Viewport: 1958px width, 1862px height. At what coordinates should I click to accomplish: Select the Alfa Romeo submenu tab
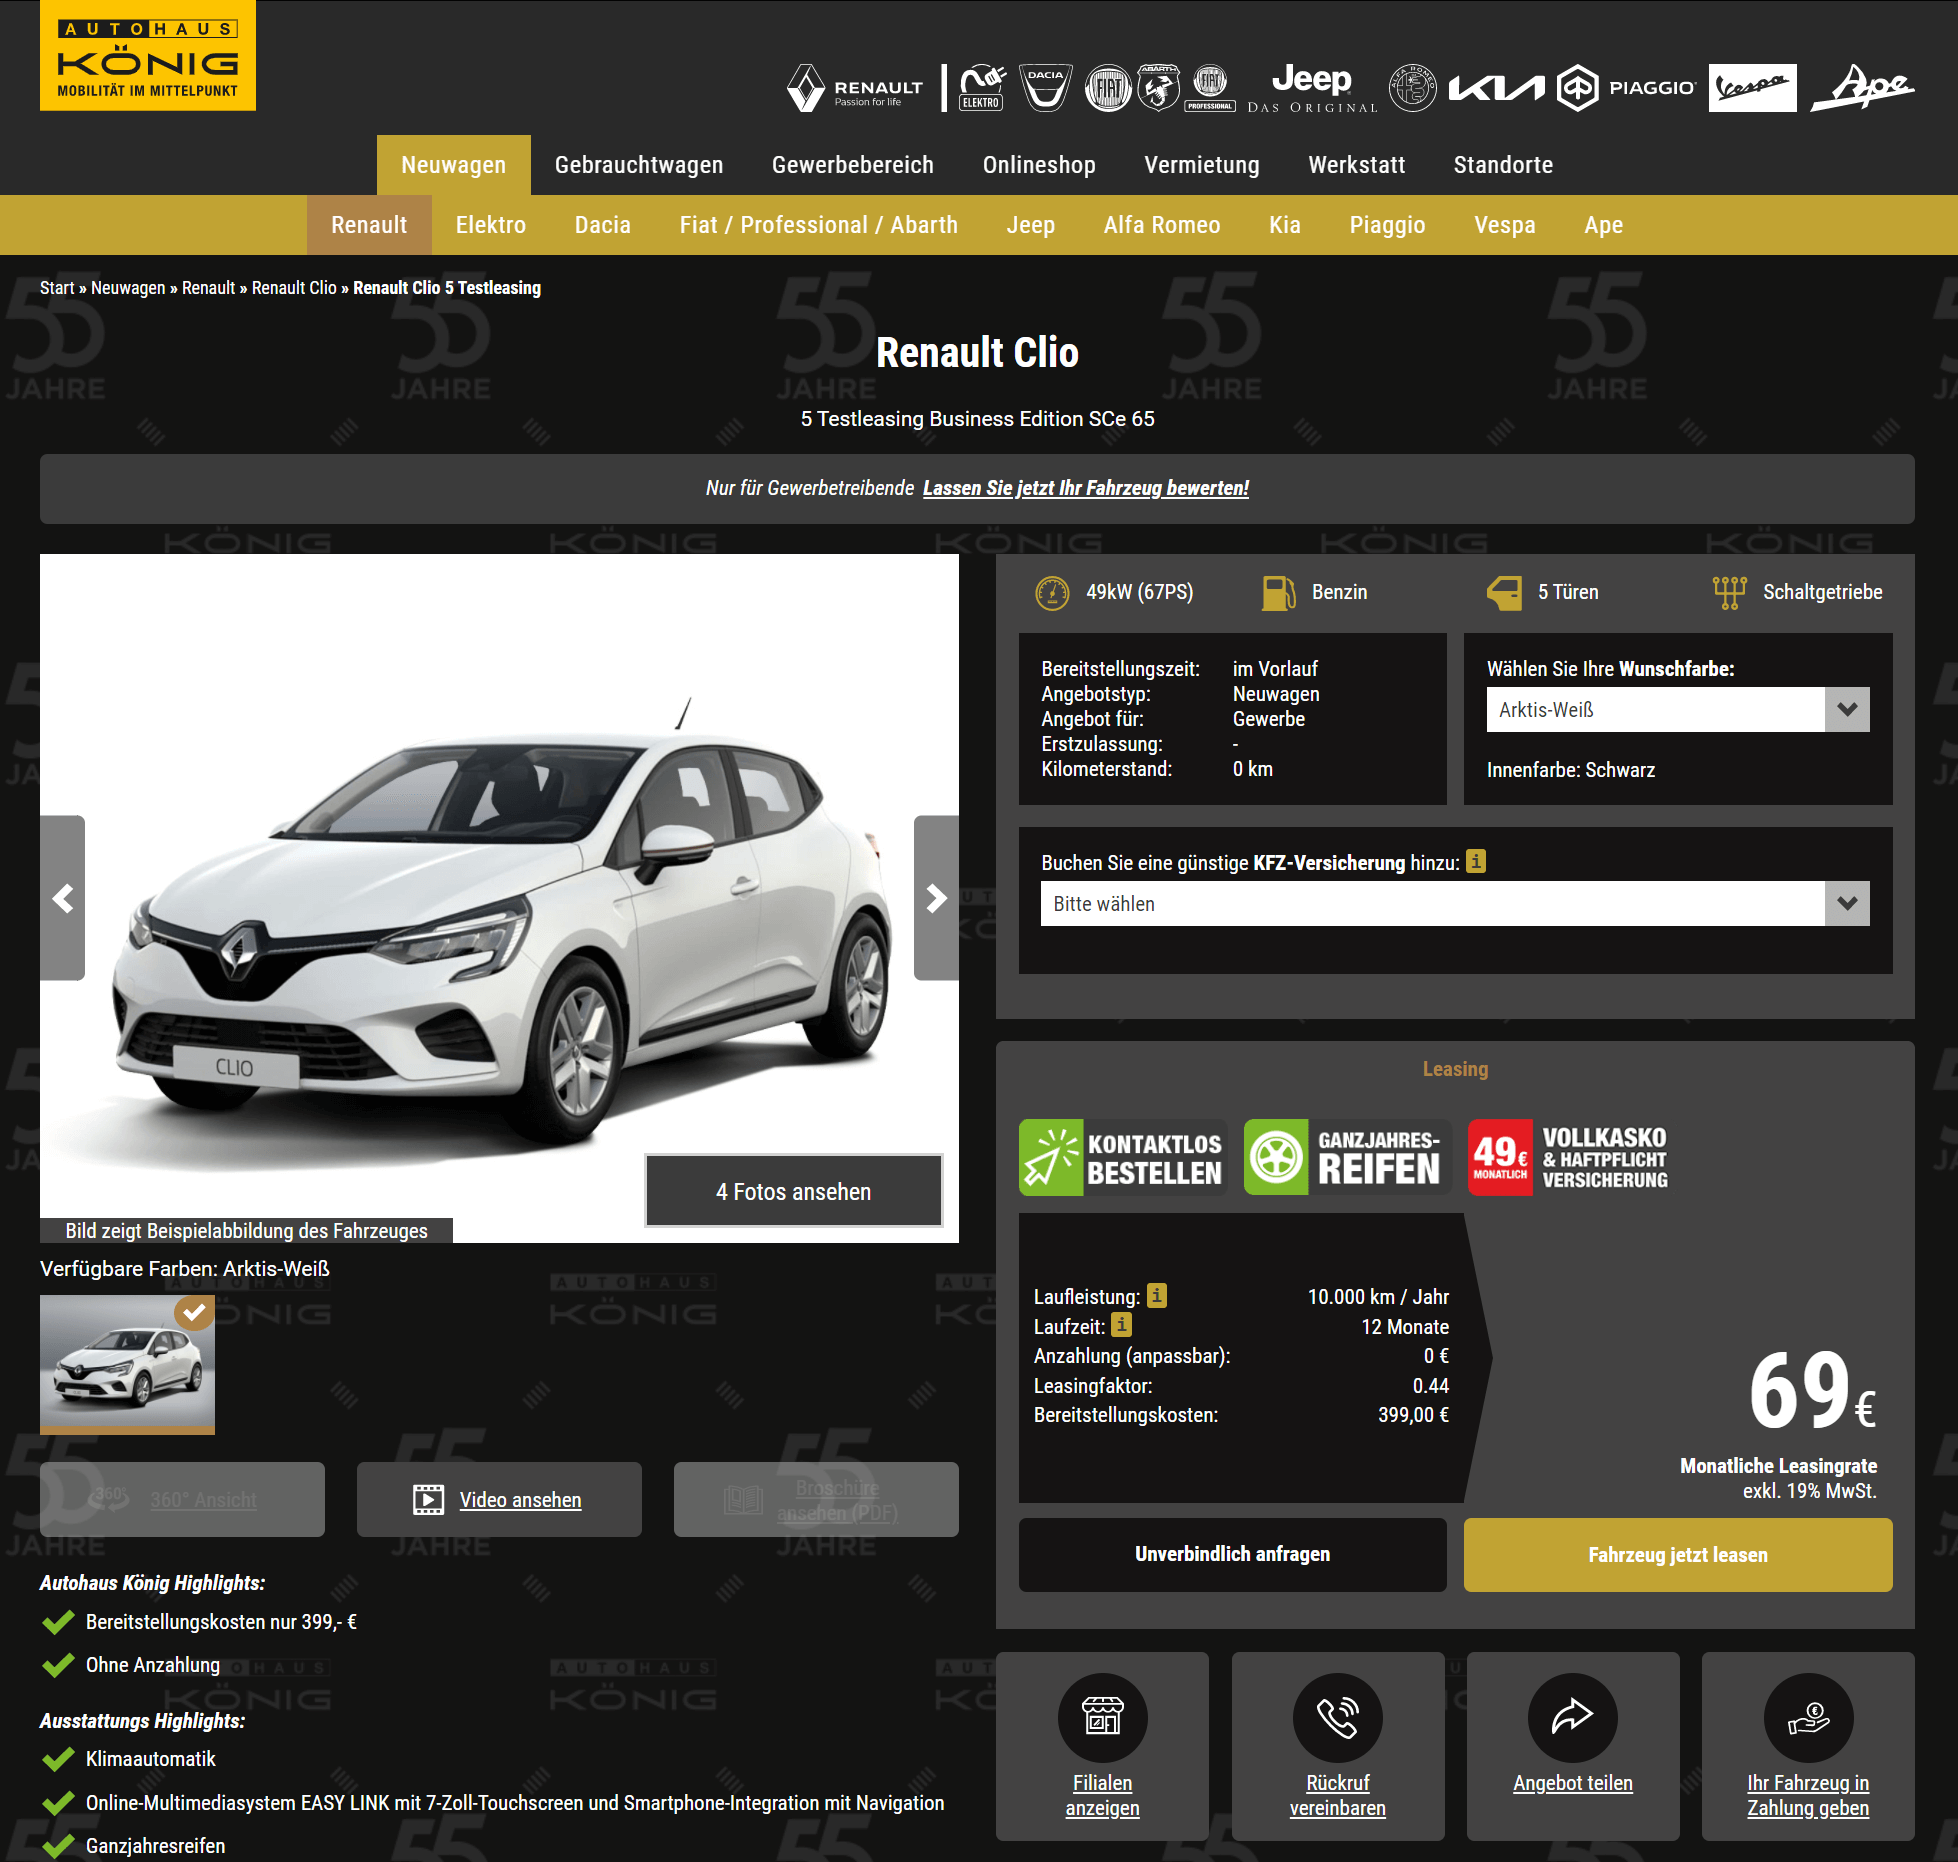pos(1162,225)
